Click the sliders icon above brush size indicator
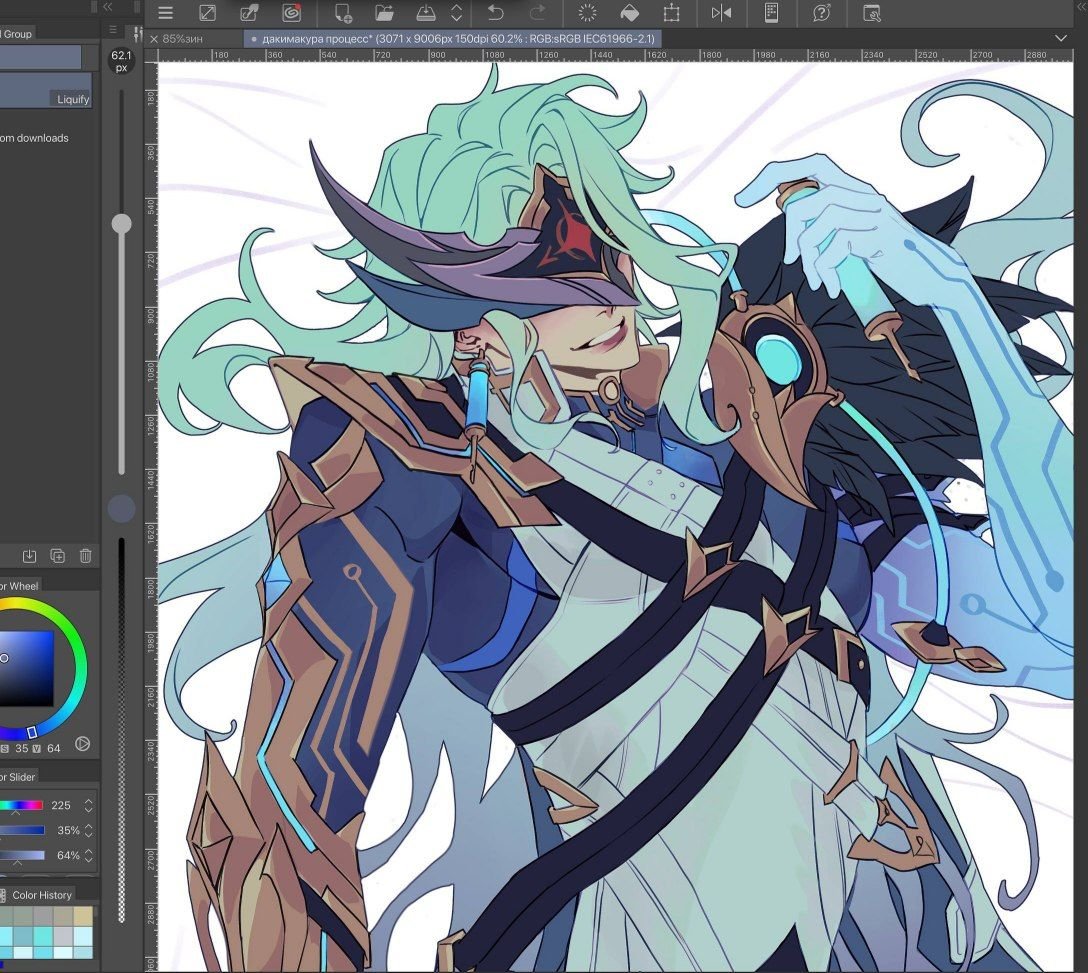1088x973 pixels. tap(137, 34)
